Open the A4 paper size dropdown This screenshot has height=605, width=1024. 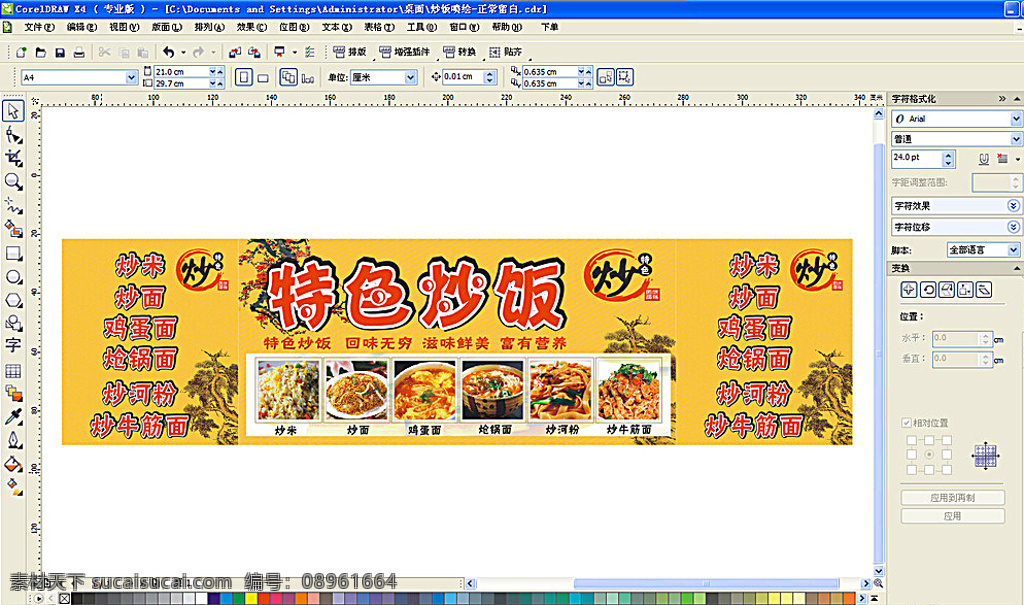tap(131, 77)
